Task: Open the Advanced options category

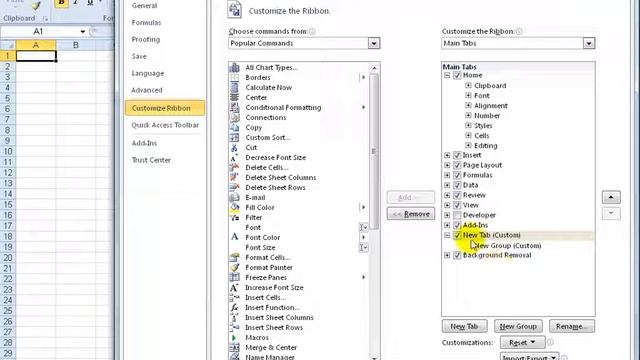Action: click(x=147, y=90)
